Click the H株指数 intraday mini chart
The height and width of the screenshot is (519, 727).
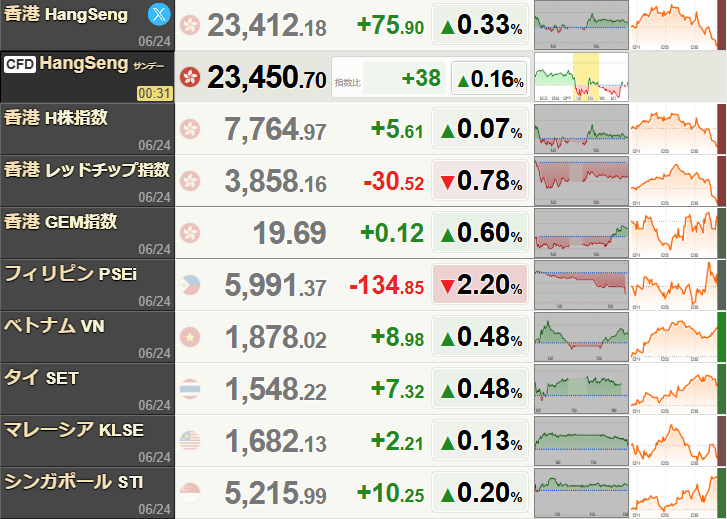tap(581, 129)
